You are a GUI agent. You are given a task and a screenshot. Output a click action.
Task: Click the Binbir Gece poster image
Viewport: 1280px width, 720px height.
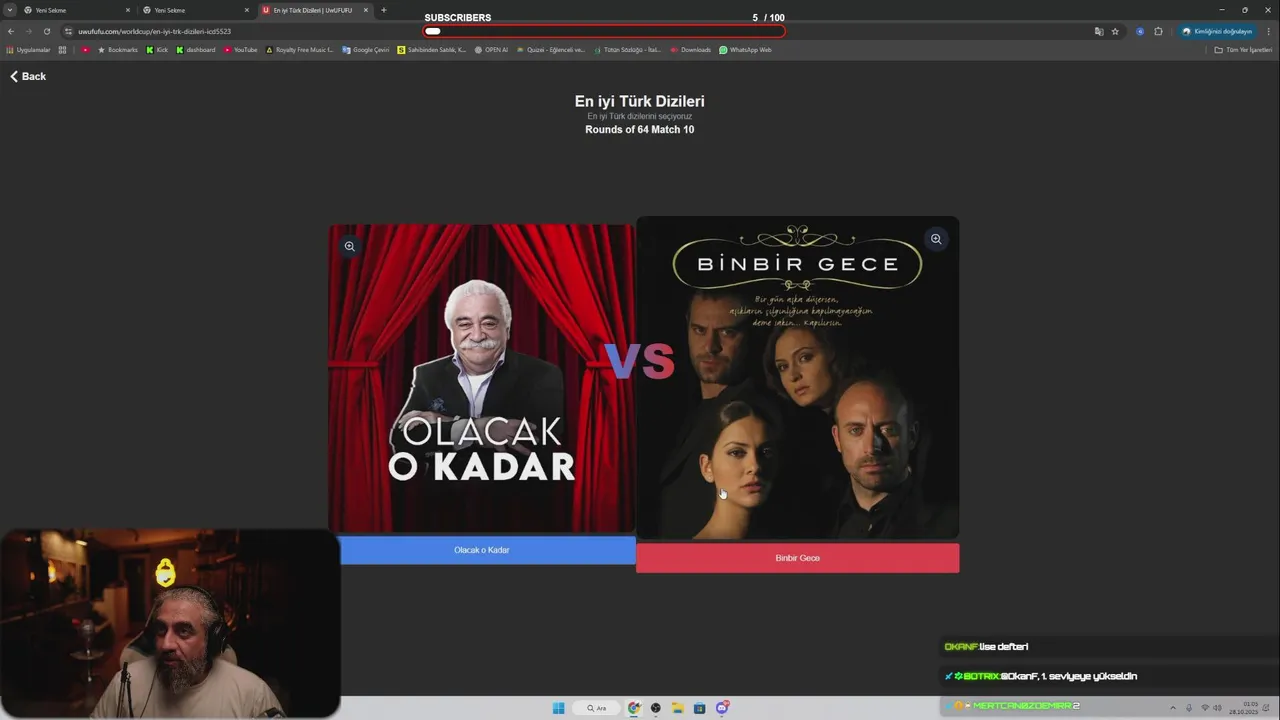click(x=798, y=378)
